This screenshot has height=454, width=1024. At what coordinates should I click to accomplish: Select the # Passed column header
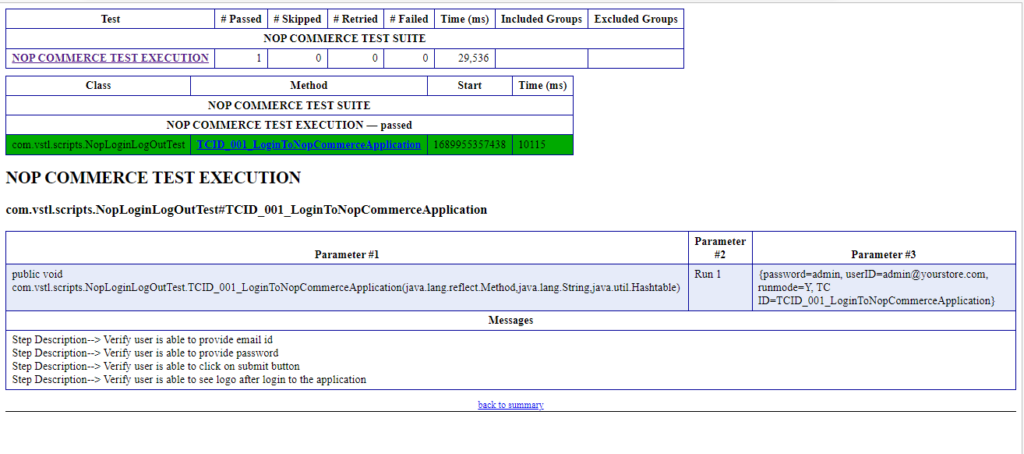241,19
